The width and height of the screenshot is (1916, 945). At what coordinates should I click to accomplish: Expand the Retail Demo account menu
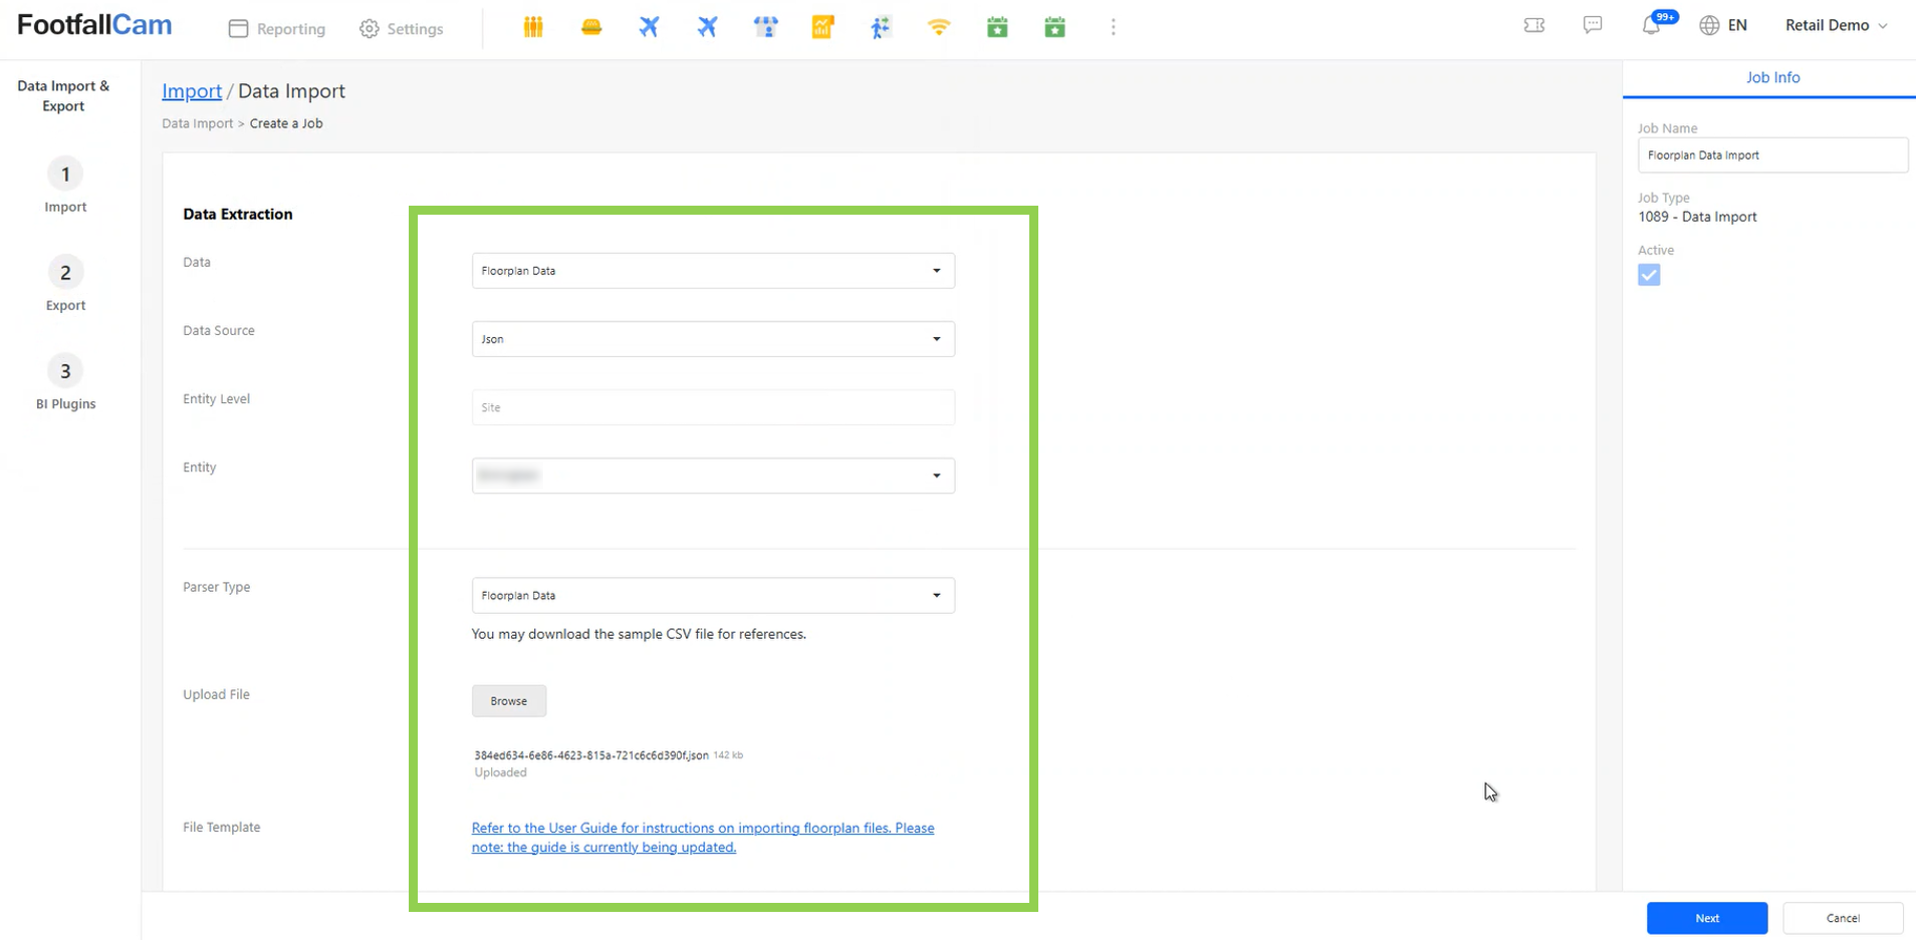pyautogui.click(x=1836, y=25)
